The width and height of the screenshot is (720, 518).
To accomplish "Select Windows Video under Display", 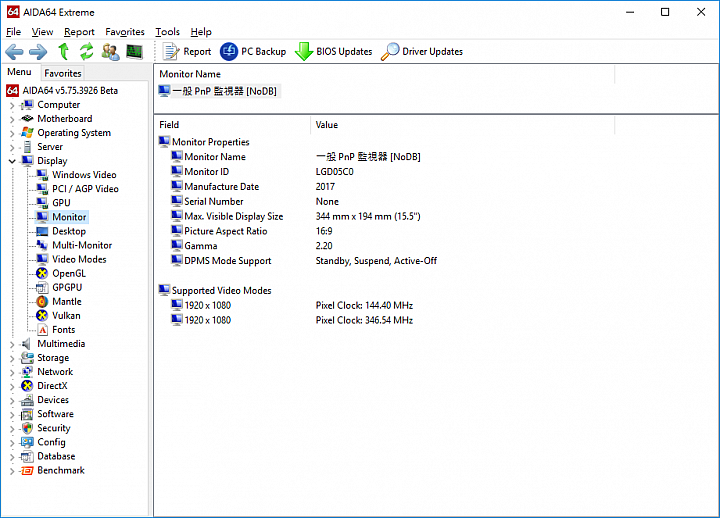I will point(84,175).
